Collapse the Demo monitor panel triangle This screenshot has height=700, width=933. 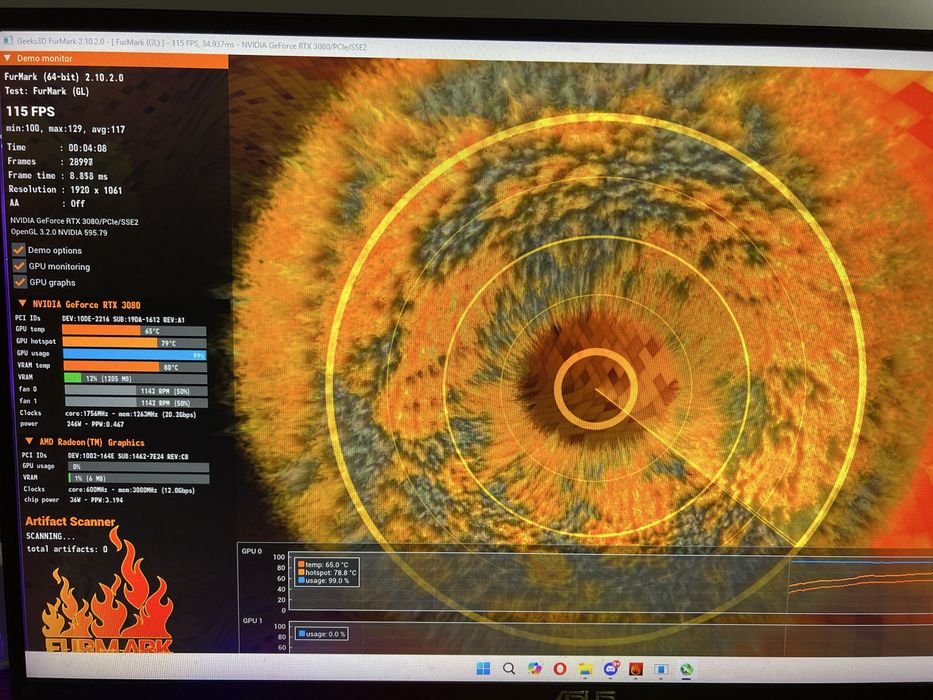[x=7, y=58]
